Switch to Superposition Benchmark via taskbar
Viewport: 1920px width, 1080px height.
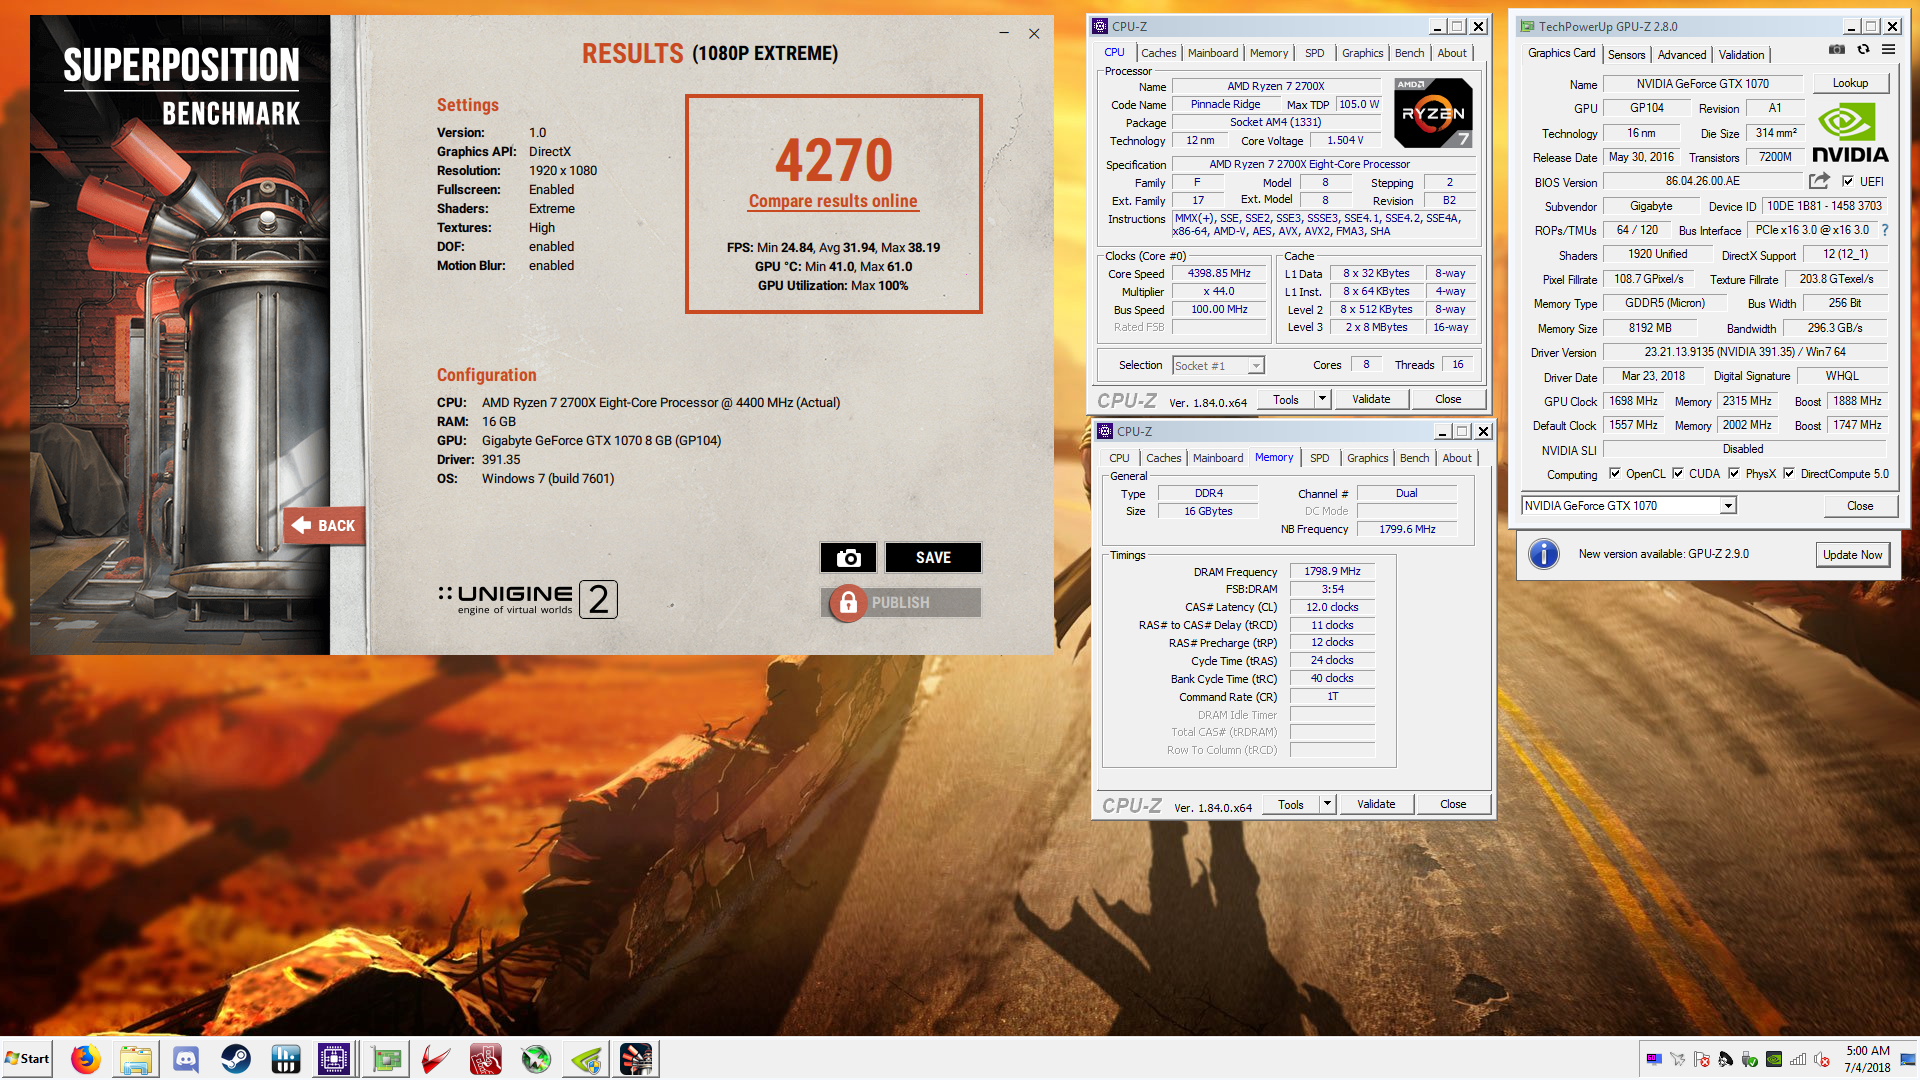636,1059
